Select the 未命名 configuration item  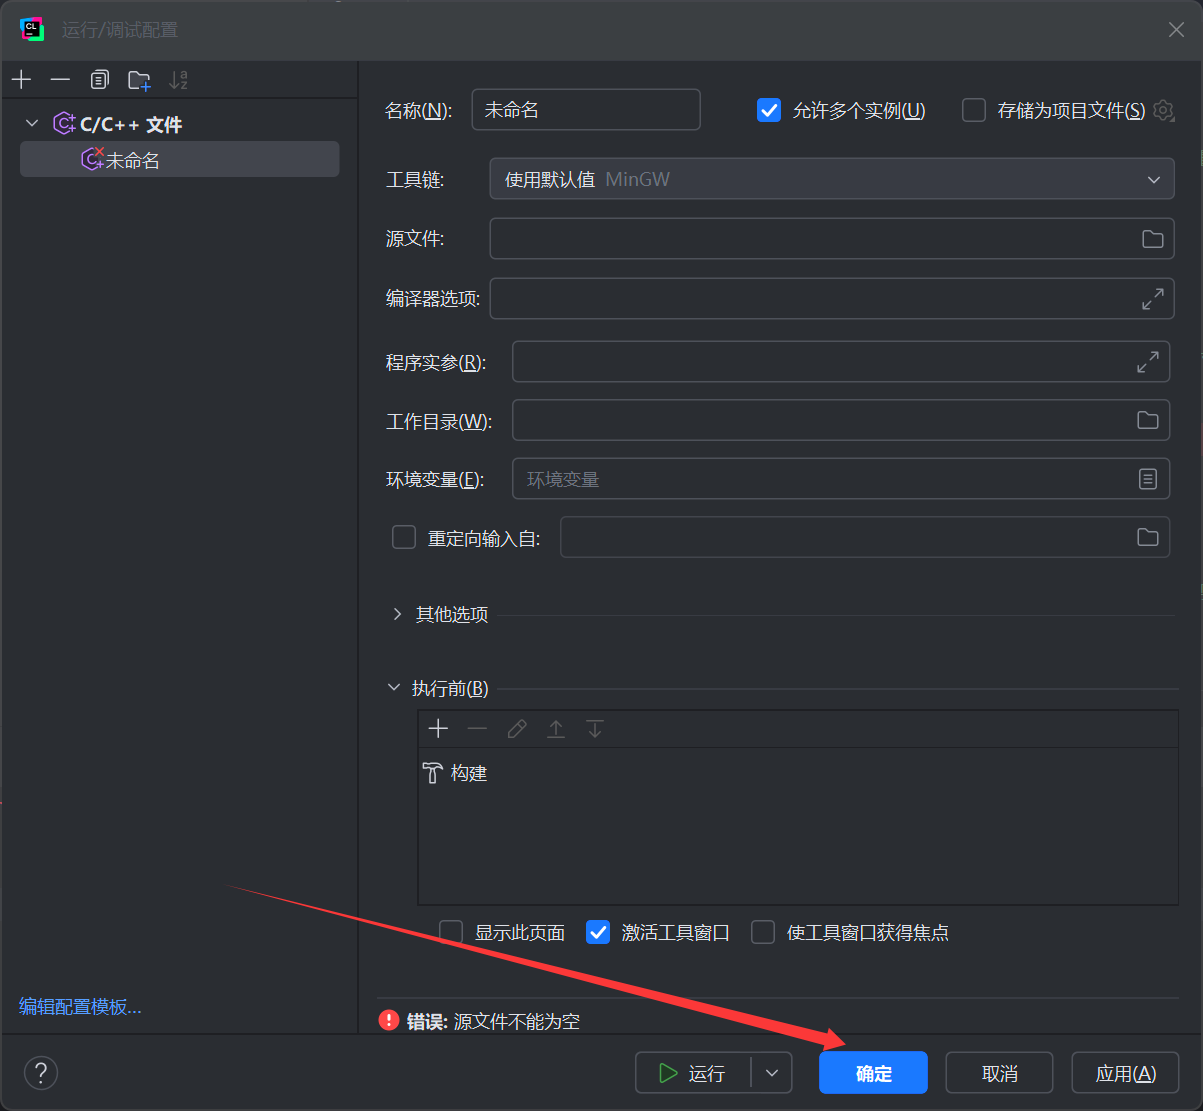[180, 160]
